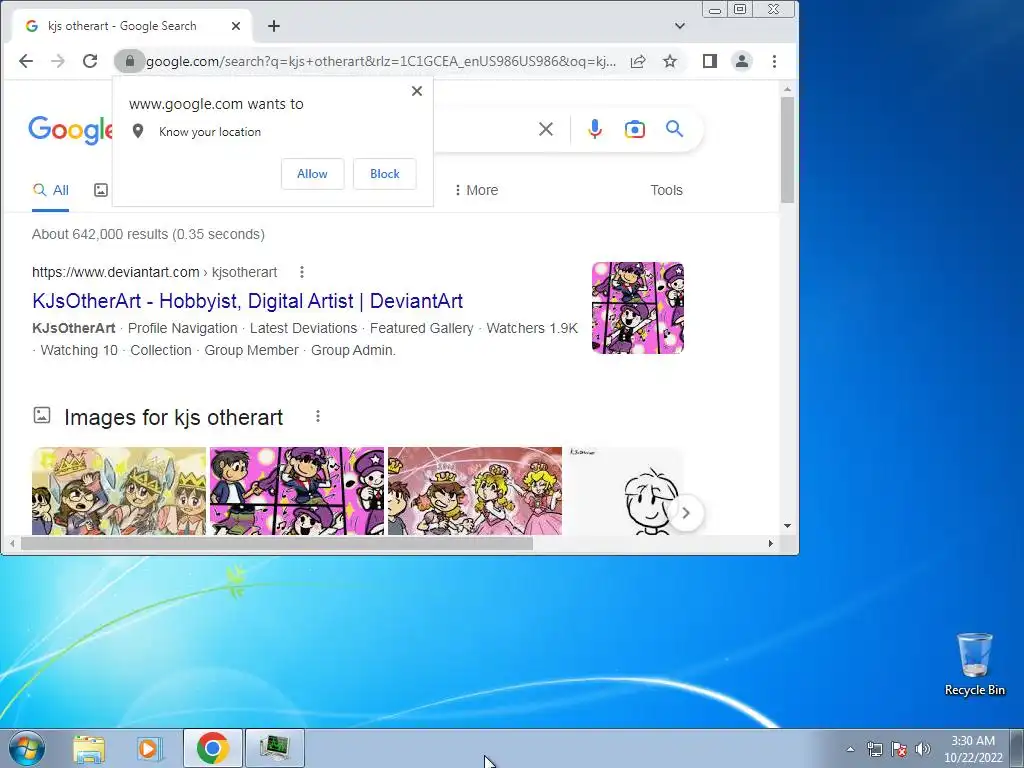Click the Chrome taskbar button

[x=213, y=748]
